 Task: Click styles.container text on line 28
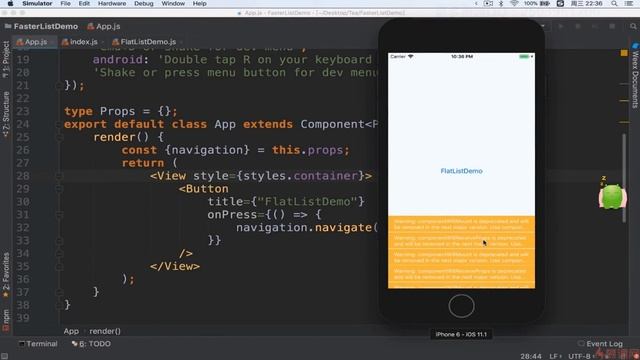click(x=300, y=176)
